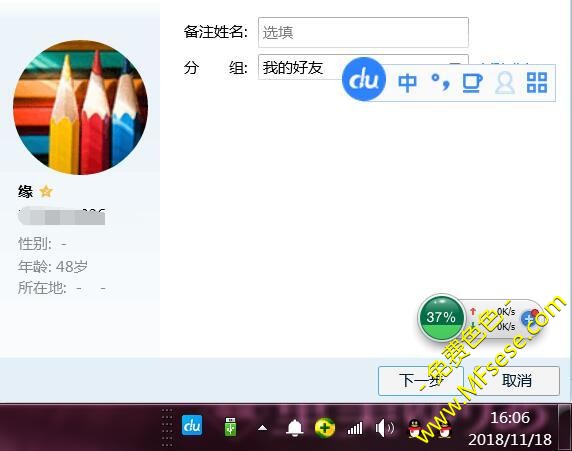Image resolution: width=572 pixels, height=451 pixels.
Task: Open the cup-shaped skin icon on input bar
Action: pyautogui.click(x=472, y=83)
